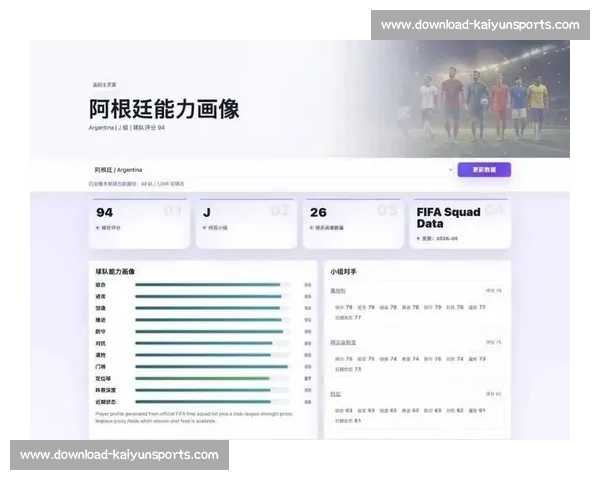Click the 近期状态 61 value under 约旦

point(348,421)
